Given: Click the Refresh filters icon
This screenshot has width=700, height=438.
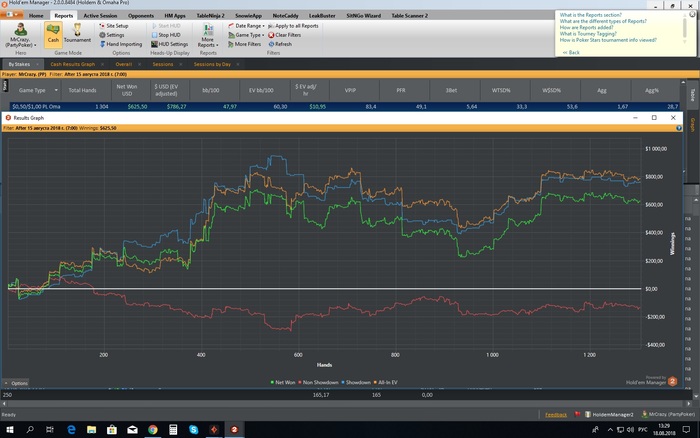Looking at the screenshot, I should [271, 44].
